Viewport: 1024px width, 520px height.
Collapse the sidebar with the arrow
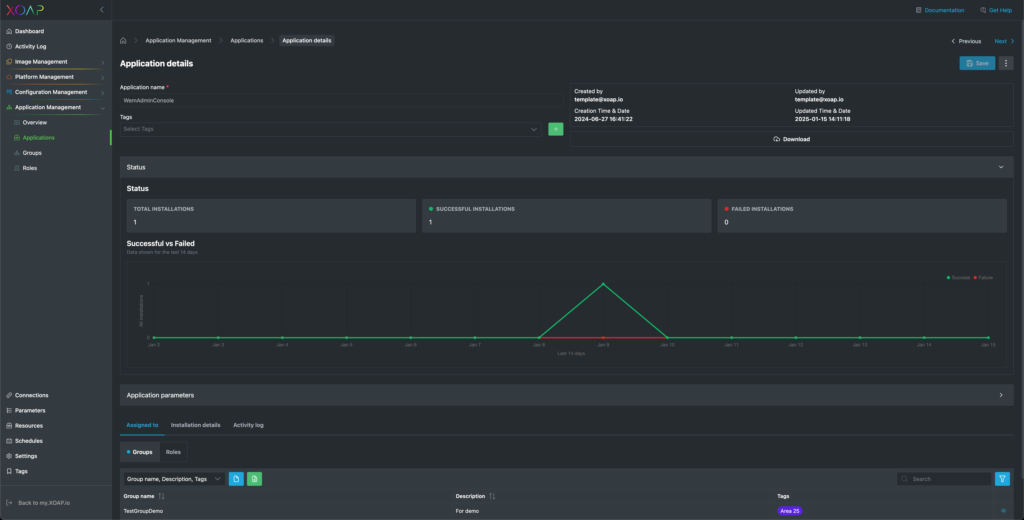click(x=102, y=10)
